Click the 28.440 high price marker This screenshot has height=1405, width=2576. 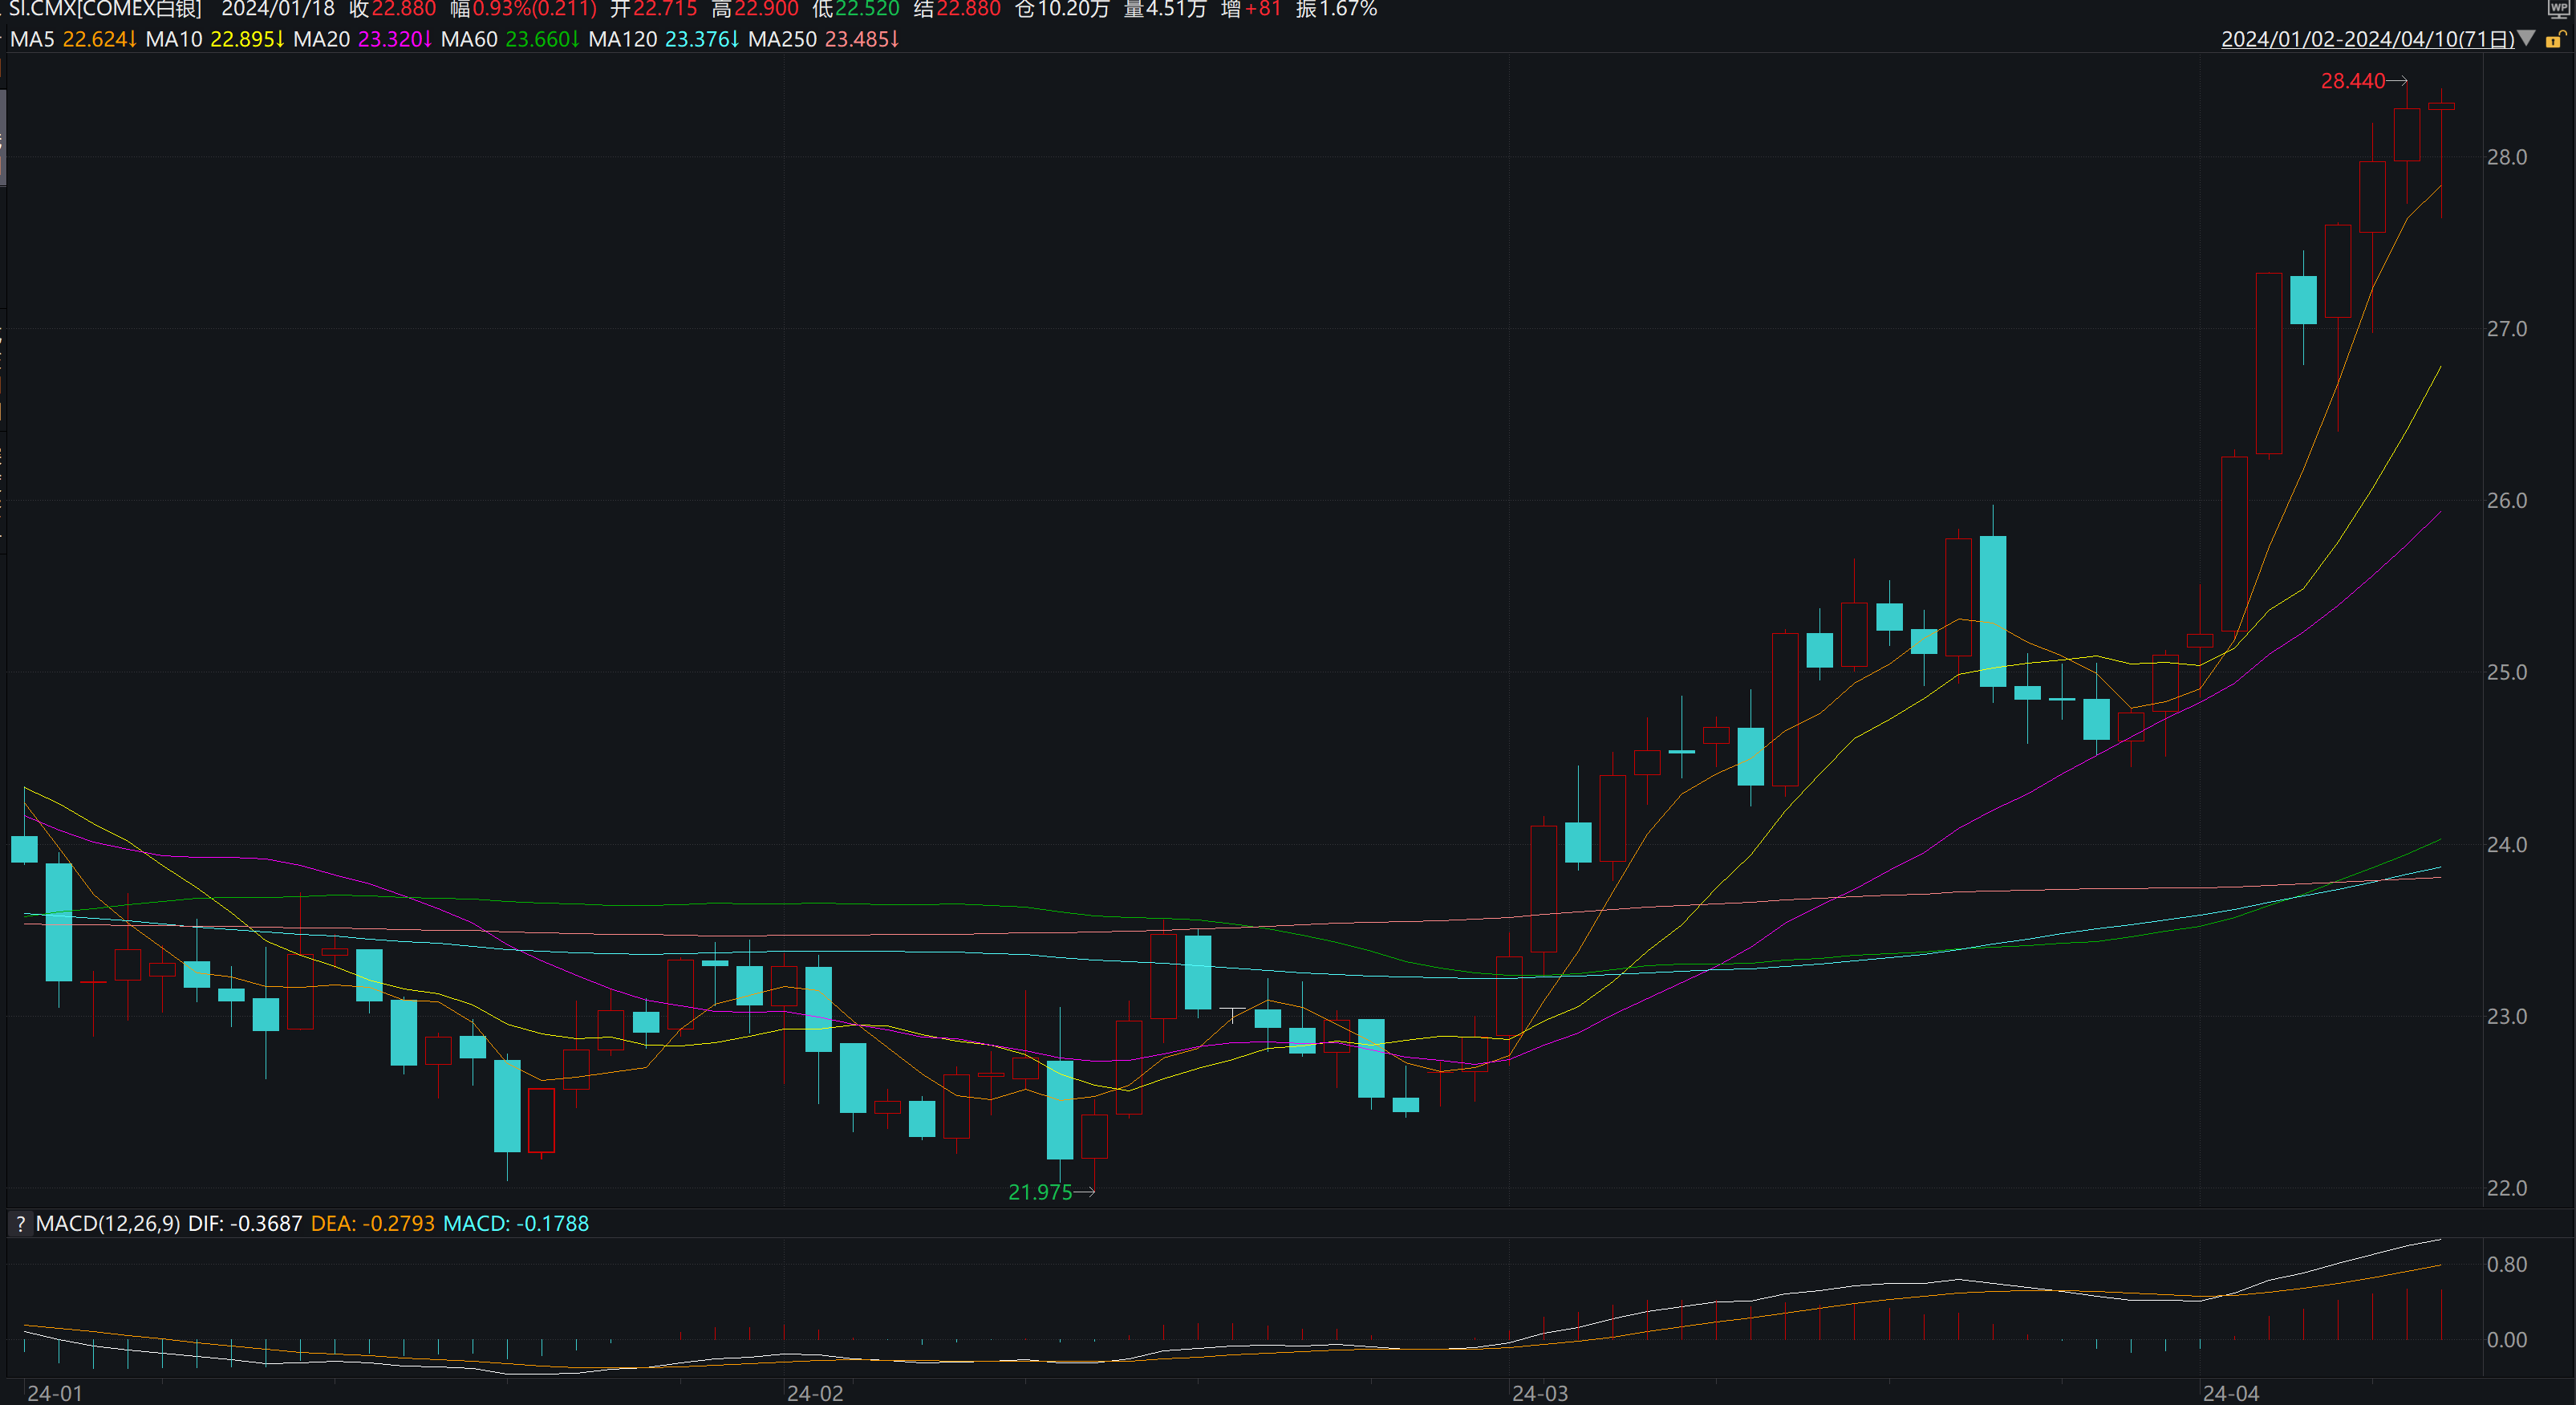pos(2352,81)
